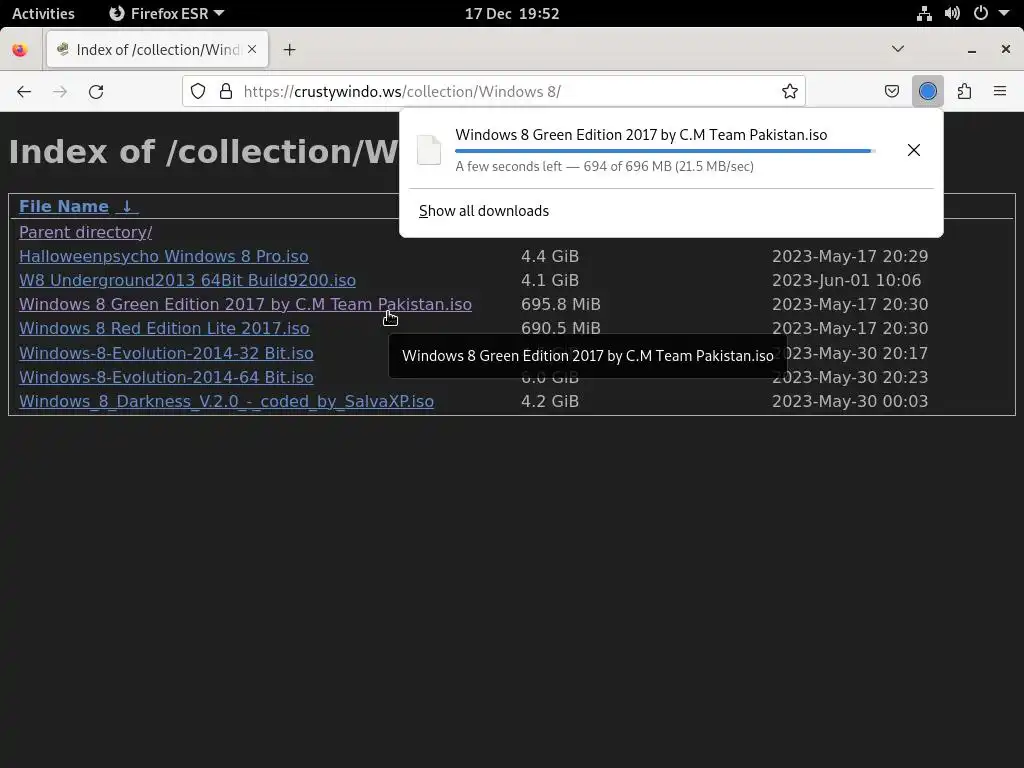Click the system volume icon
1024x768 pixels.
point(952,13)
